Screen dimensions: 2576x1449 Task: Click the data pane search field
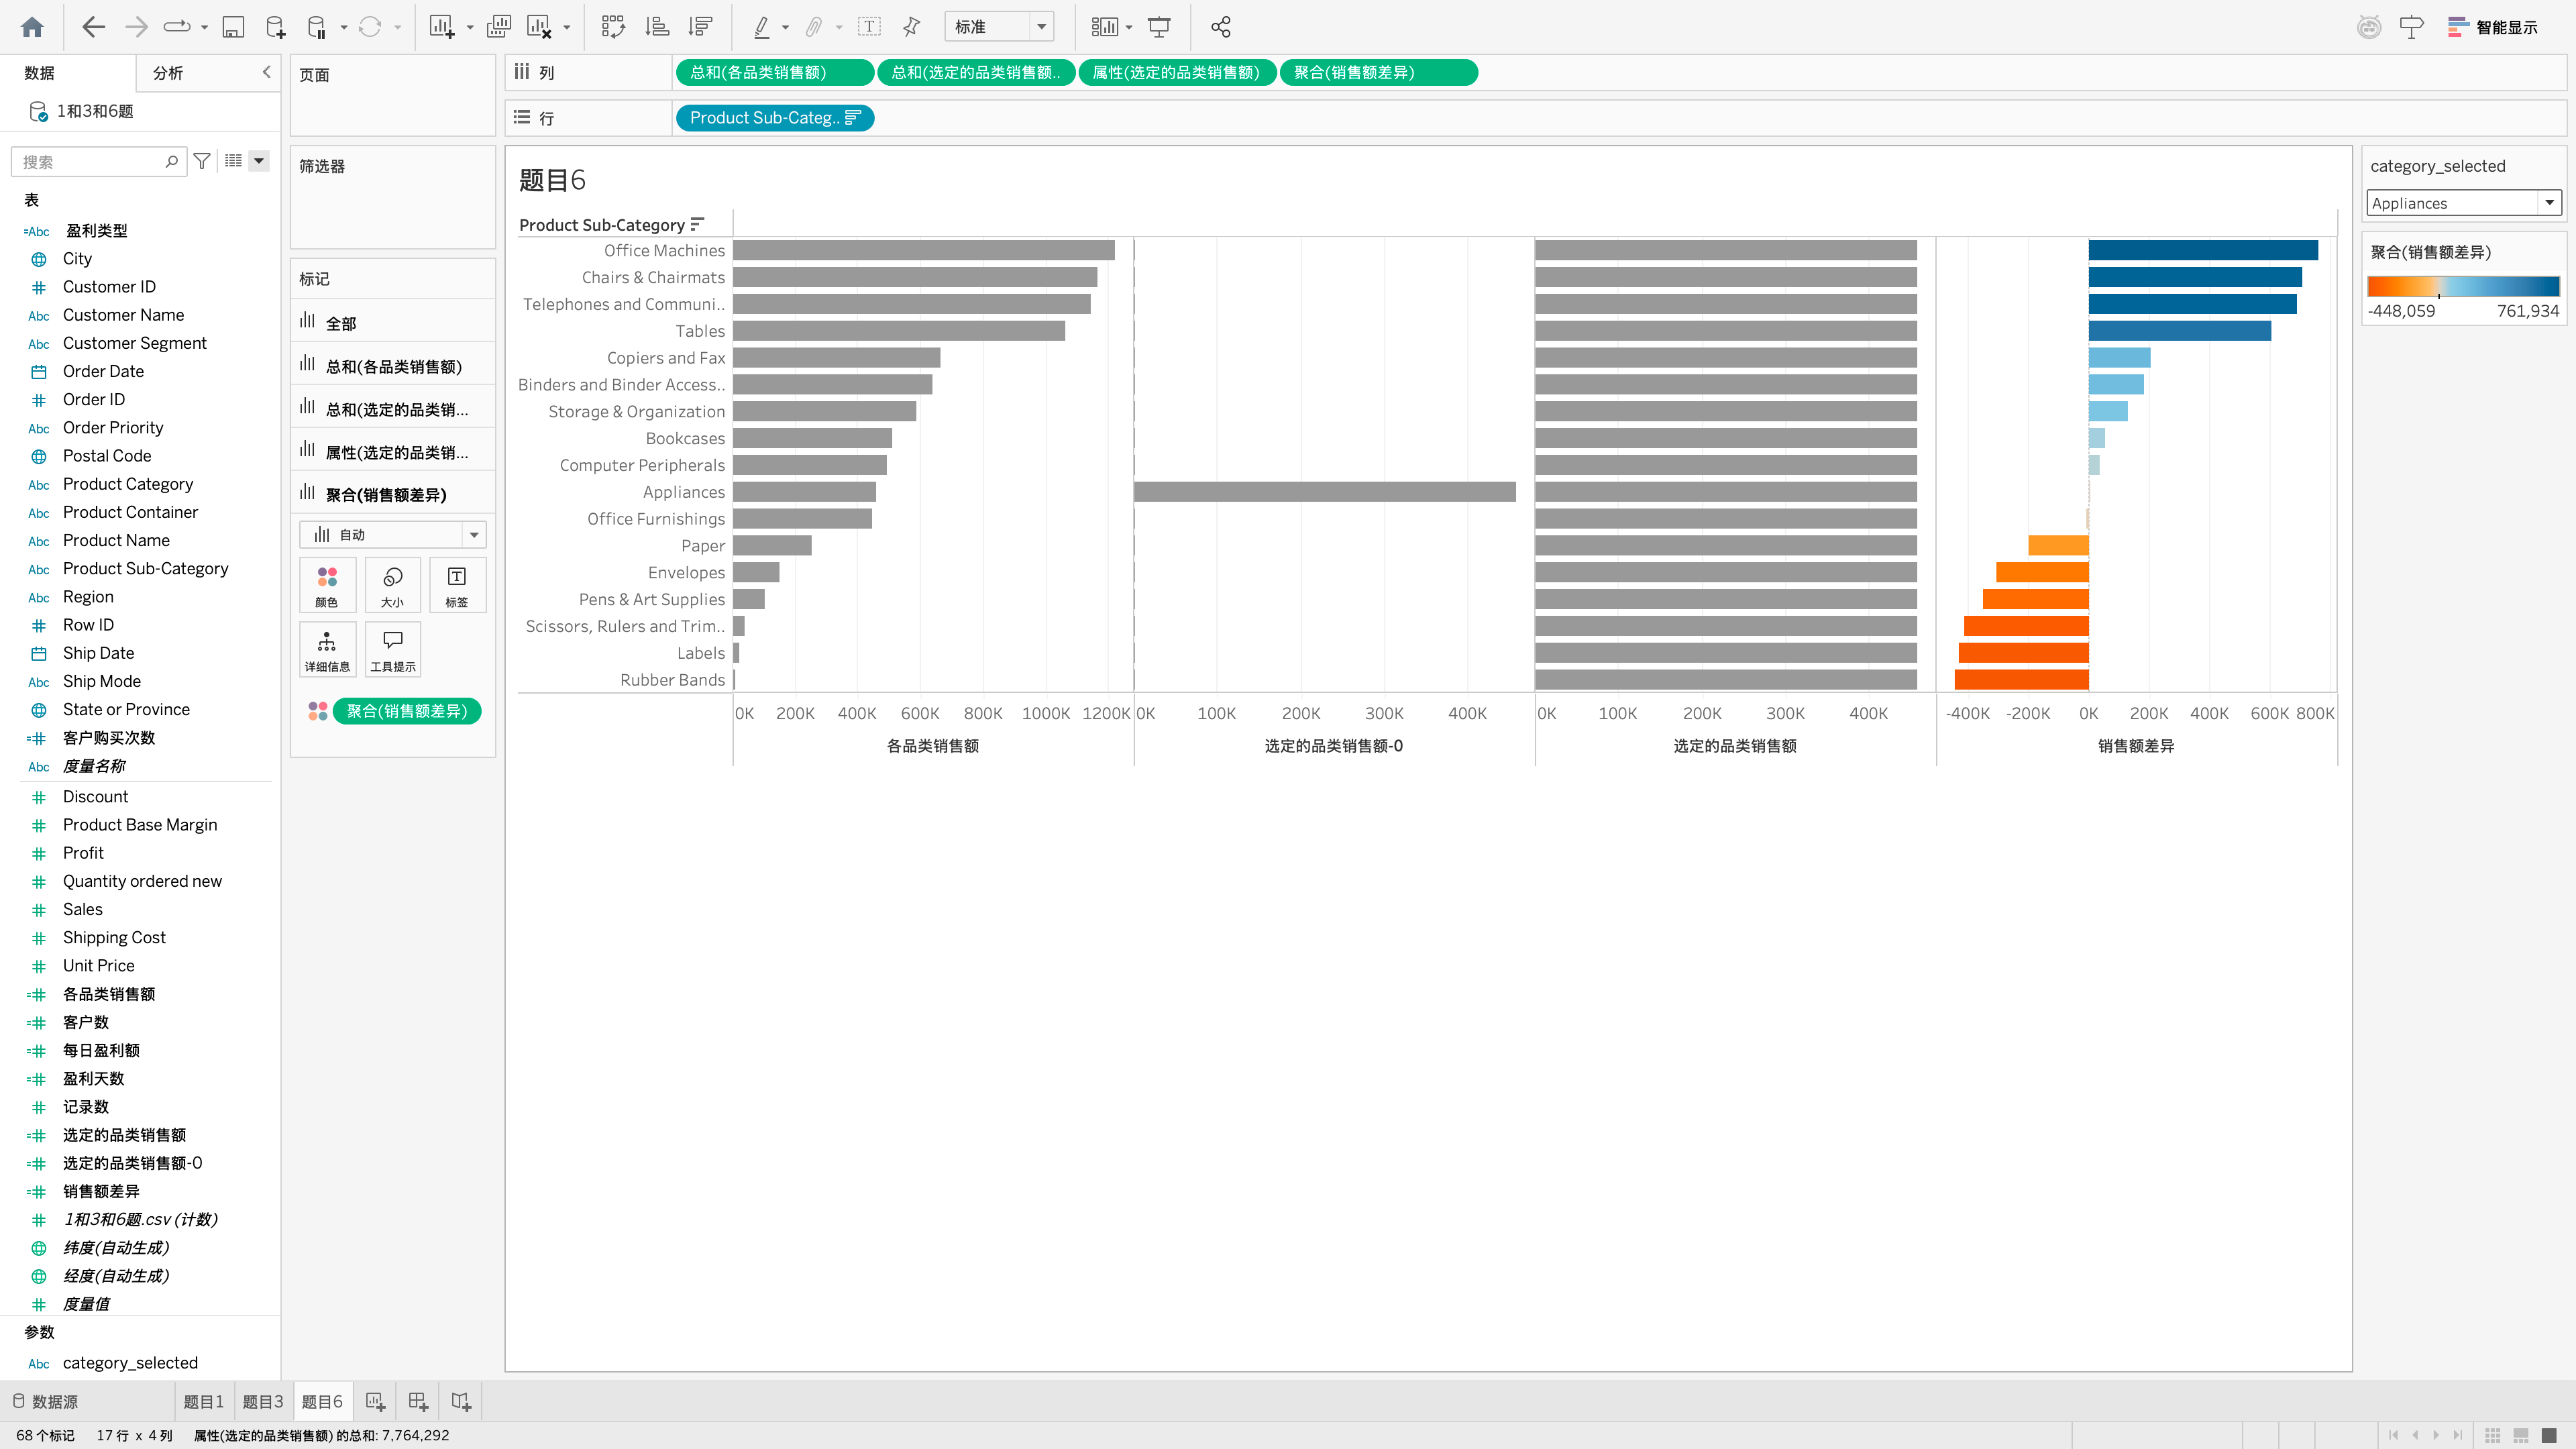point(98,161)
